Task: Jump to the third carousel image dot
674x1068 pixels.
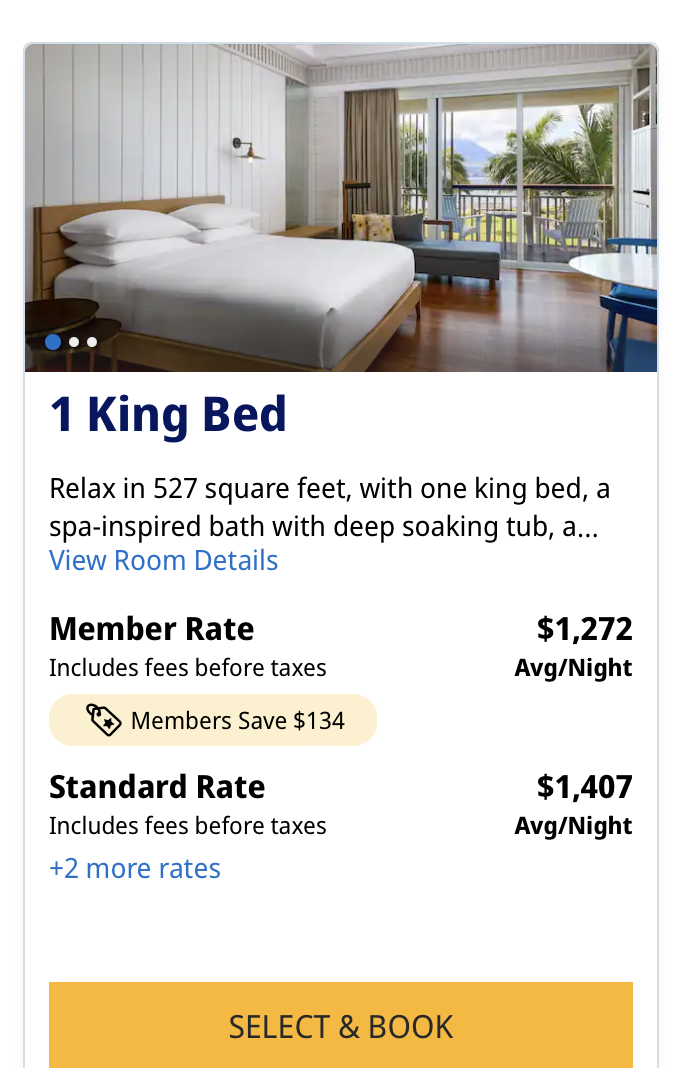Action: click(x=92, y=342)
